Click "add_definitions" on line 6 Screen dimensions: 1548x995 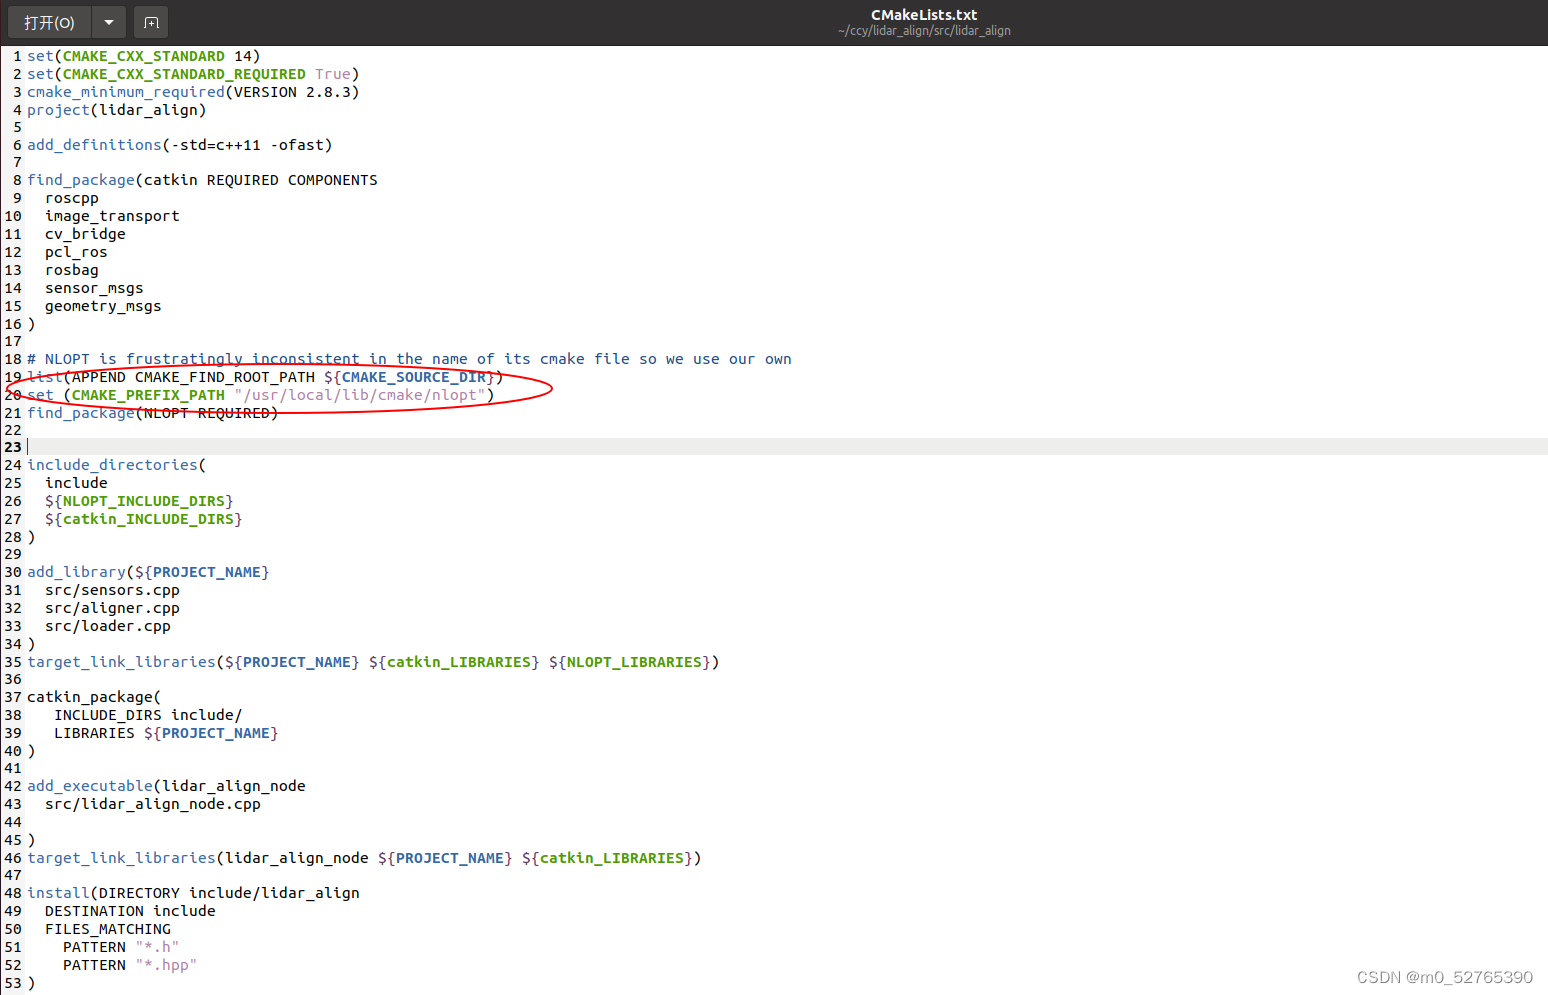click(94, 144)
